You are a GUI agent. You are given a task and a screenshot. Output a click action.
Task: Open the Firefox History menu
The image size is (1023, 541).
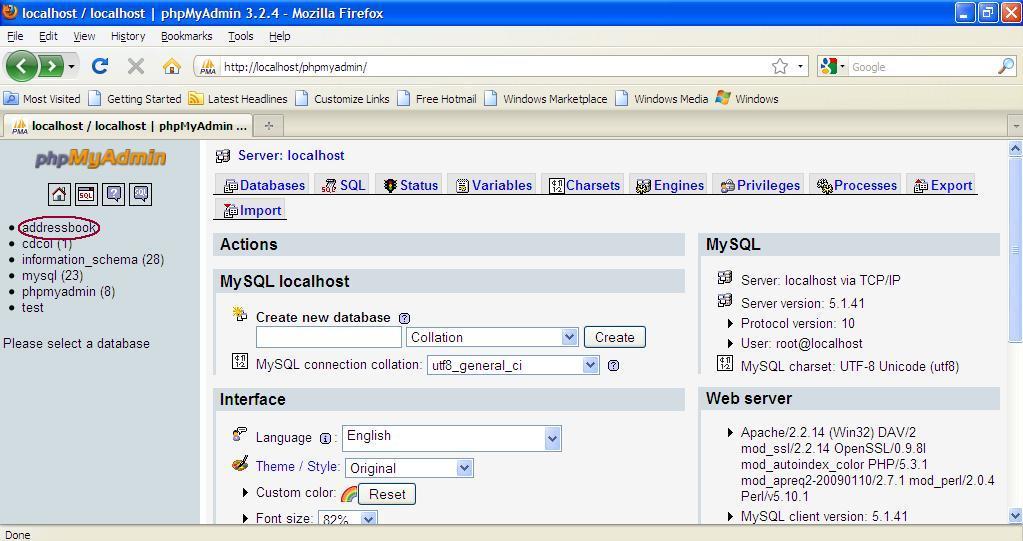click(128, 37)
